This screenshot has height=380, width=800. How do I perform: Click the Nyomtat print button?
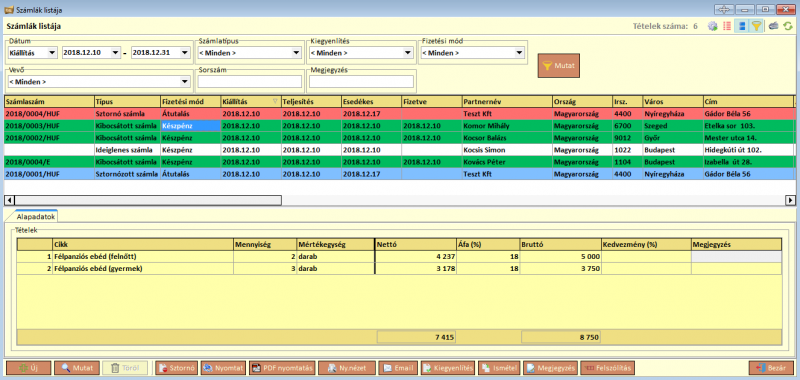coord(223,368)
